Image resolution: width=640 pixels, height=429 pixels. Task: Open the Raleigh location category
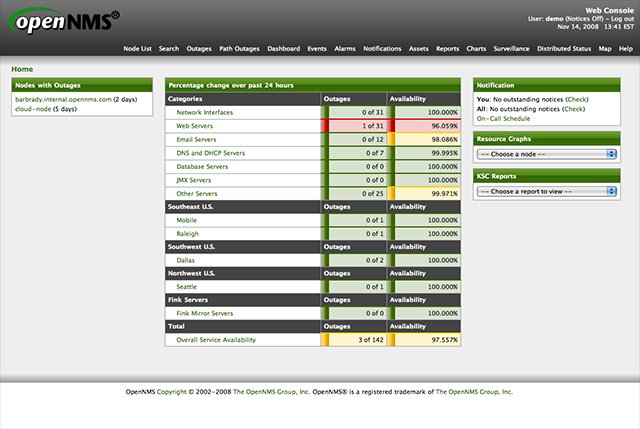[x=187, y=233]
